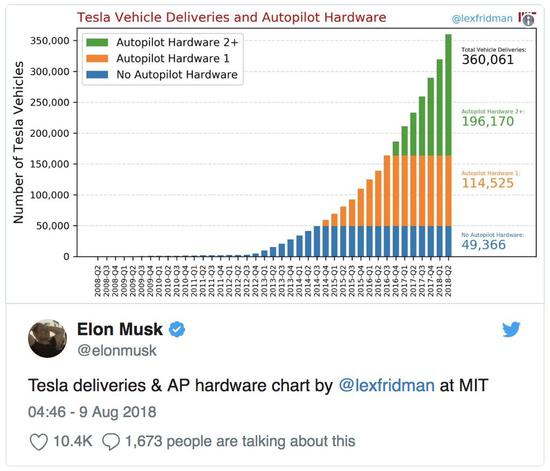Image resolution: width=550 pixels, height=471 pixels.
Task: Click the blue verified badge
Action: pos(177,329)
